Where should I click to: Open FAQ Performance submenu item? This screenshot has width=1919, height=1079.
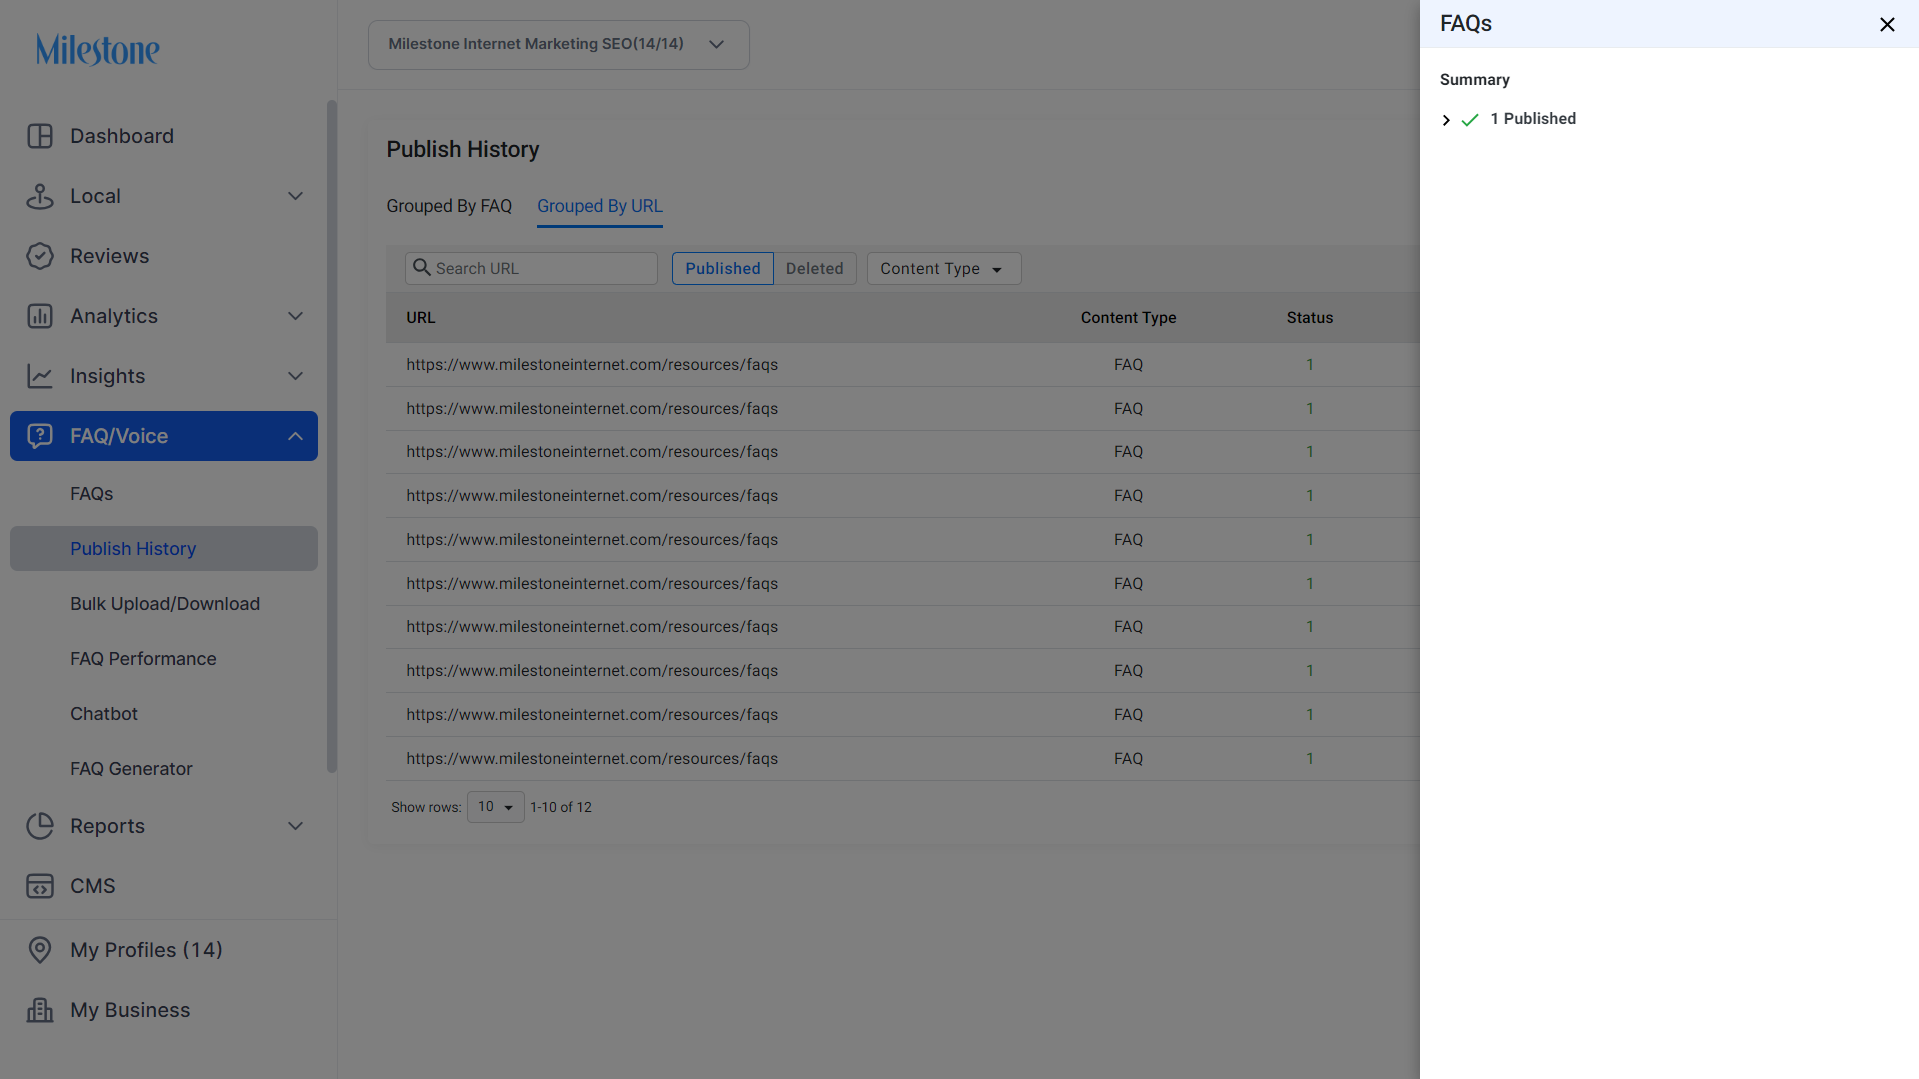coord(143,659)
